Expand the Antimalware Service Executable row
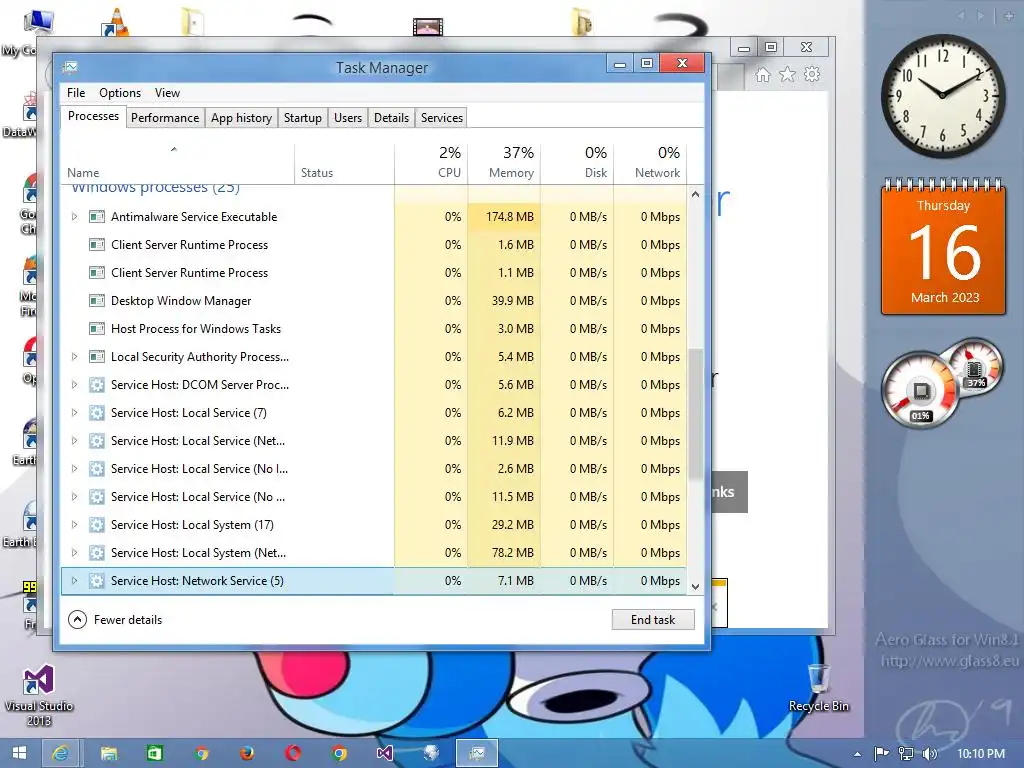Viewport: 1024px width, 768px height. [x=74, y=217]
